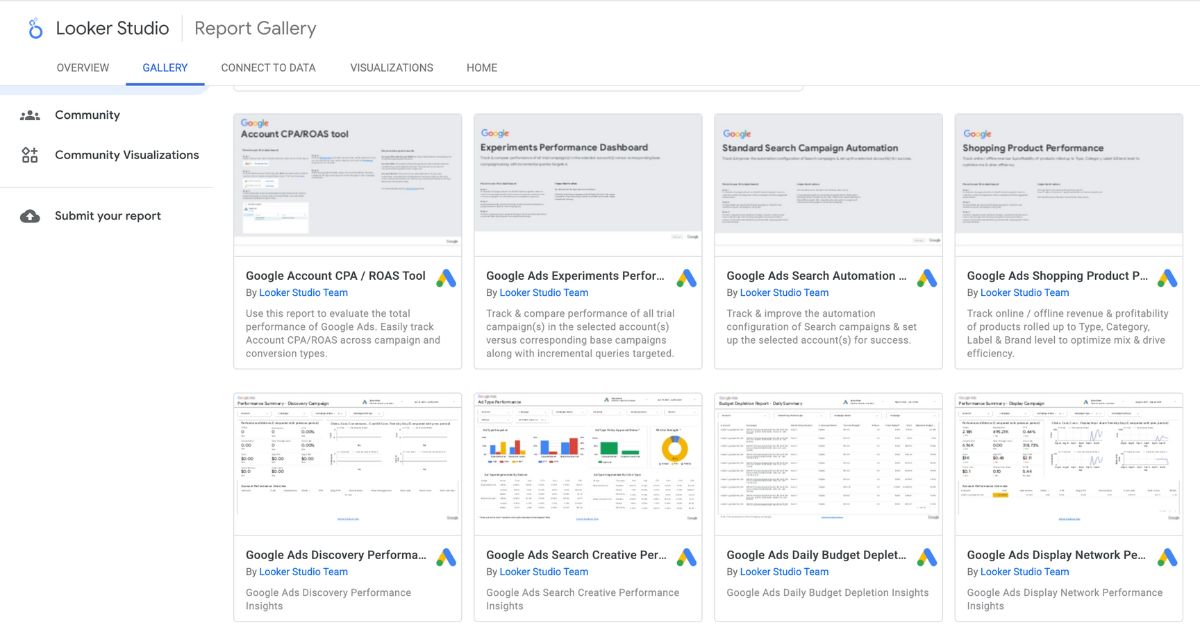Click the Looker Studio logo icon
Viewport: 1200px width, 630px height.
point(36,29)
